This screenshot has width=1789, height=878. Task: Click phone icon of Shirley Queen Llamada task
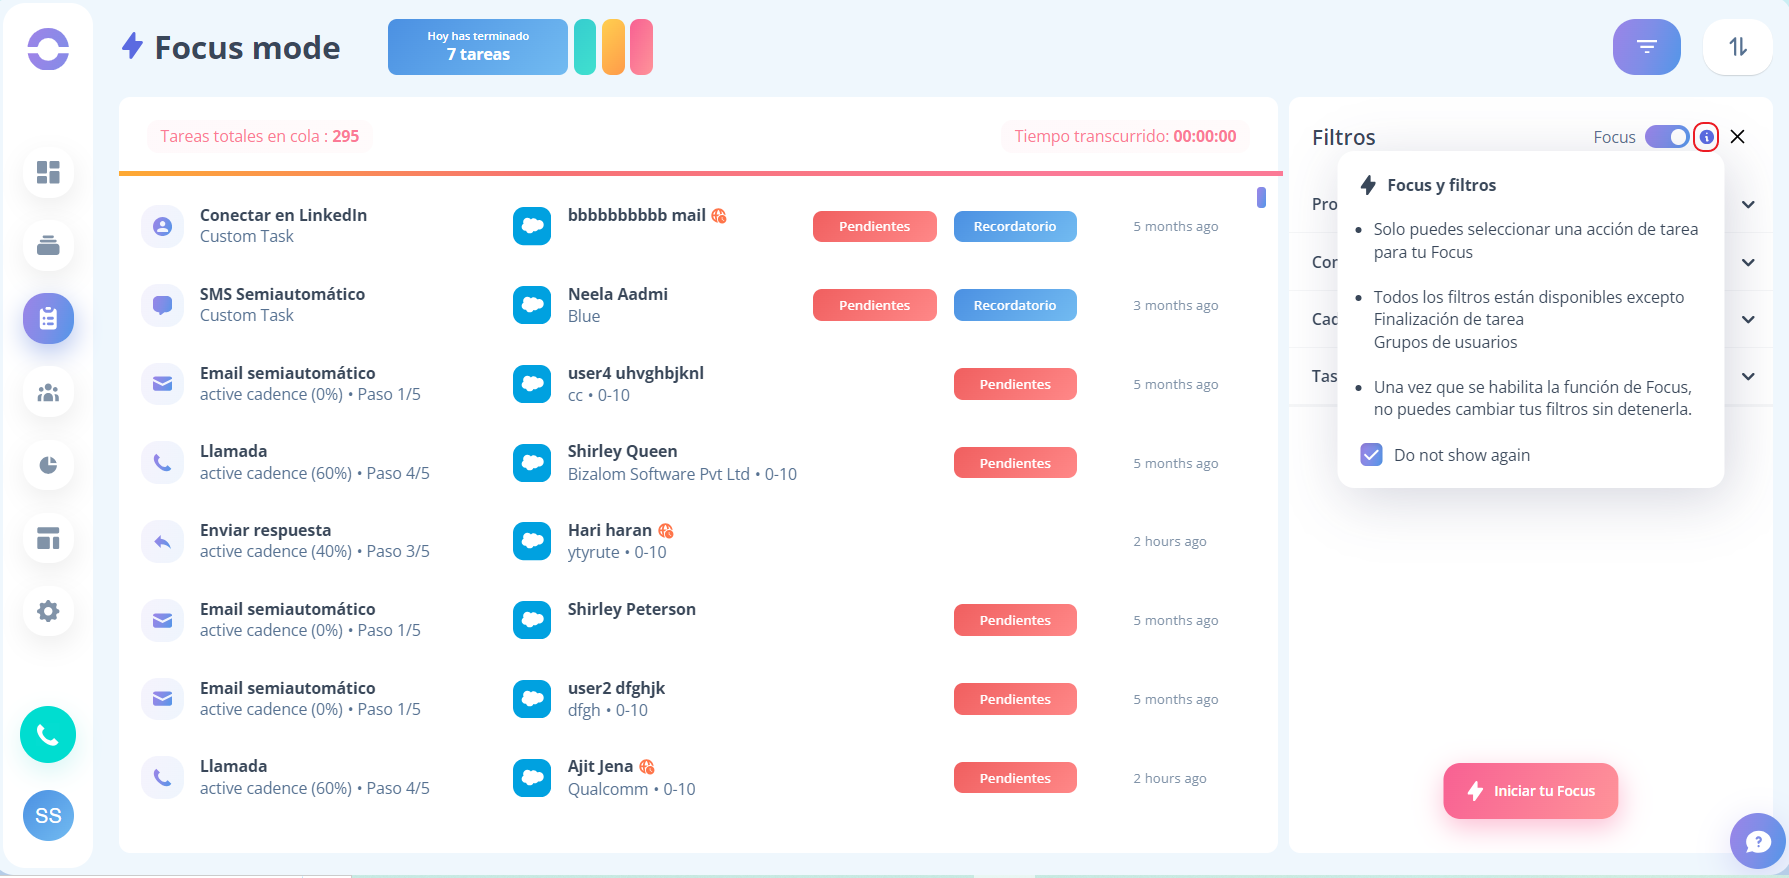click(x=162, y=462)
